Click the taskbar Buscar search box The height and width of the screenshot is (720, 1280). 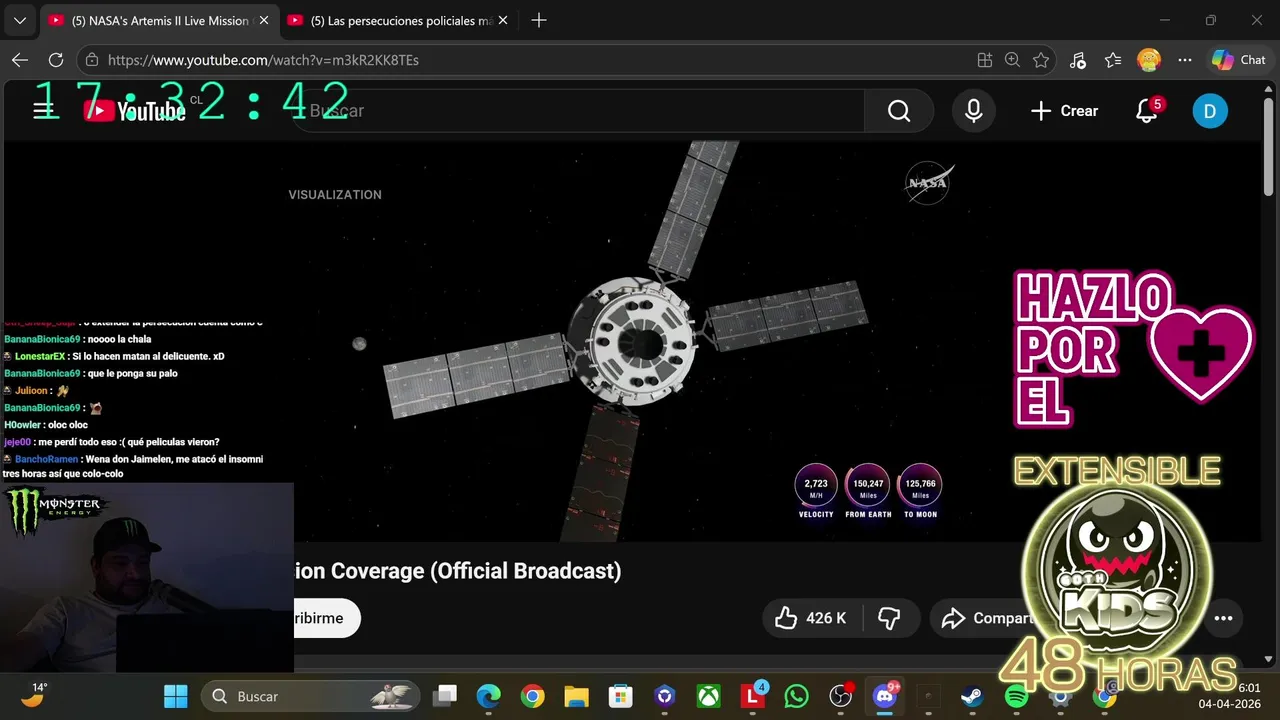(x=311, y=696)
